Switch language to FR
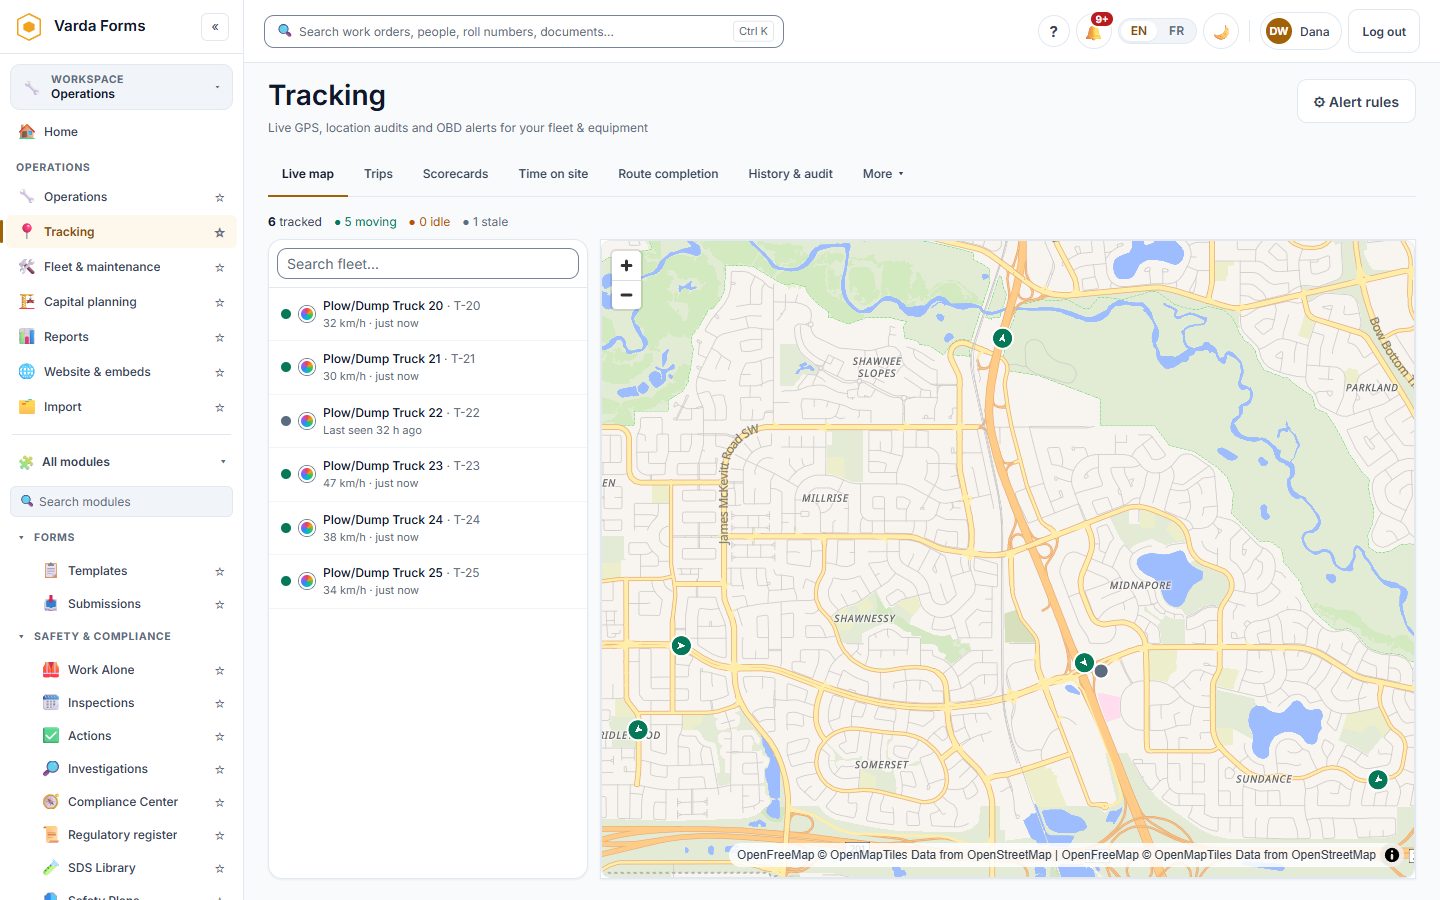Screen dimensions: 1440x900 tap(1176, 31)
